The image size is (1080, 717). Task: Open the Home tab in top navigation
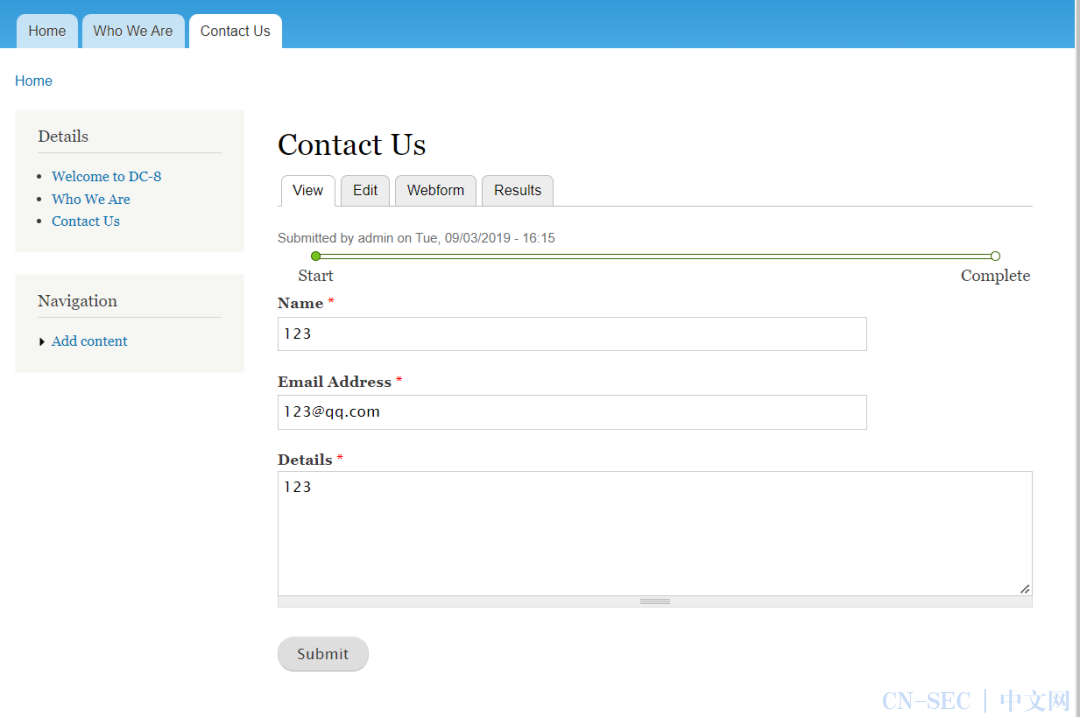(x=47, y=31)
